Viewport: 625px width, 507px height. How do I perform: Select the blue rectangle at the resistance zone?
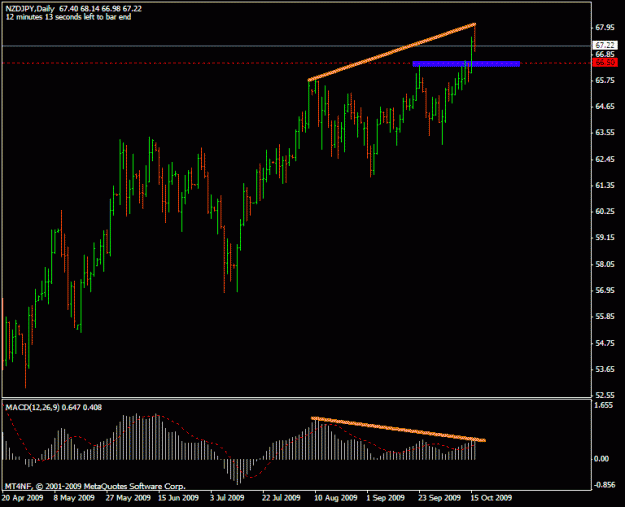pos(466,64)
